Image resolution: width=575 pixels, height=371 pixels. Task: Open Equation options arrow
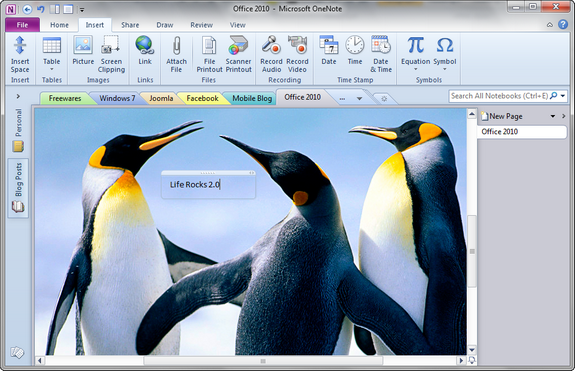pyautogui.click(x=415, y=69)
